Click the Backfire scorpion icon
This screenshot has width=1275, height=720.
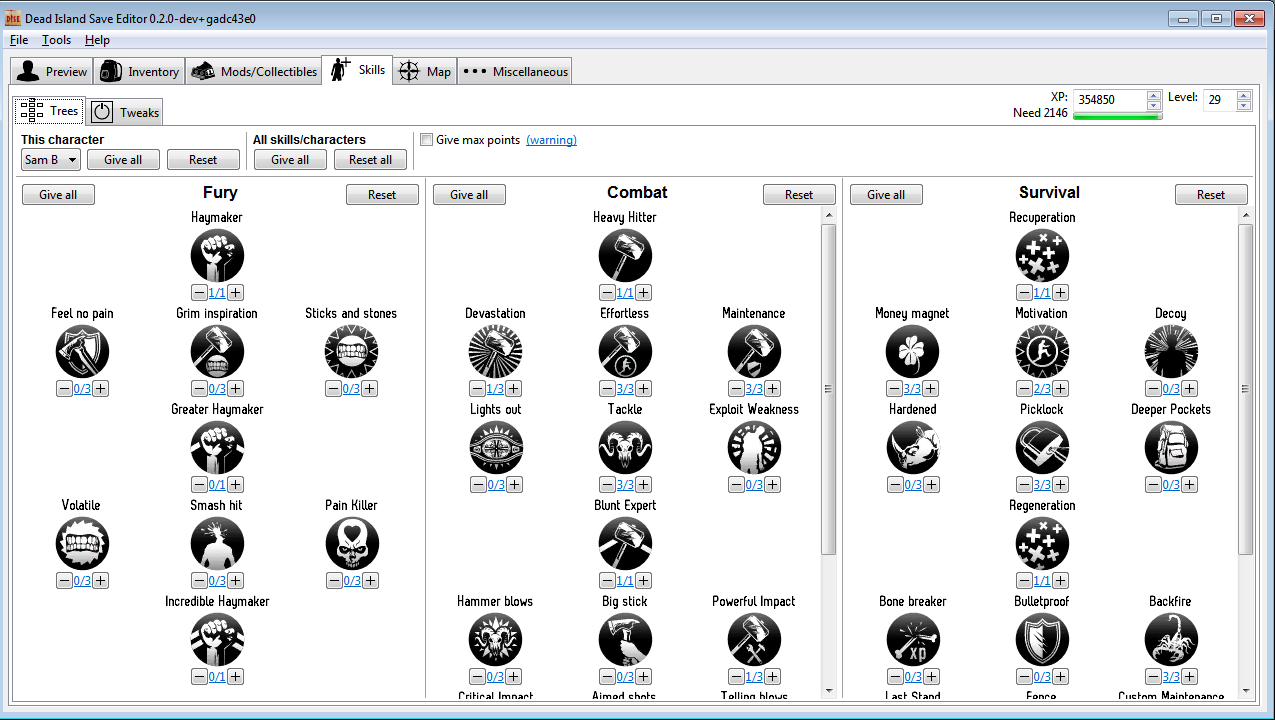[1171, 639]
